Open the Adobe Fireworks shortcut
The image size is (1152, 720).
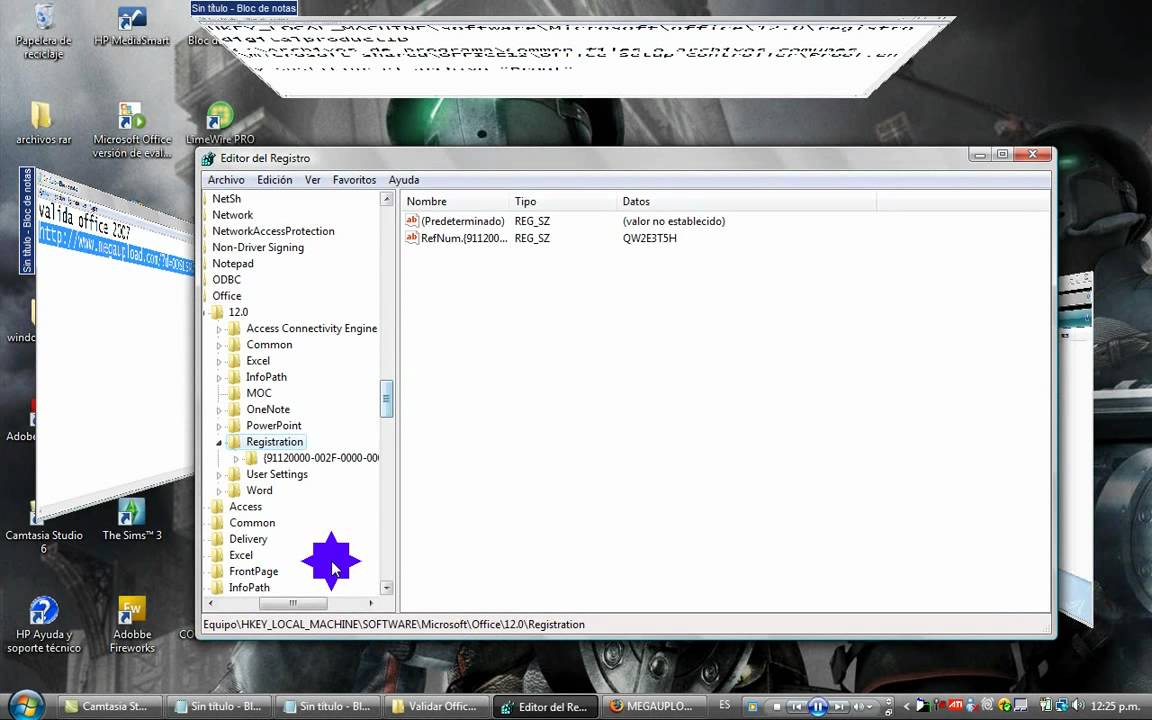pos(132,625)
